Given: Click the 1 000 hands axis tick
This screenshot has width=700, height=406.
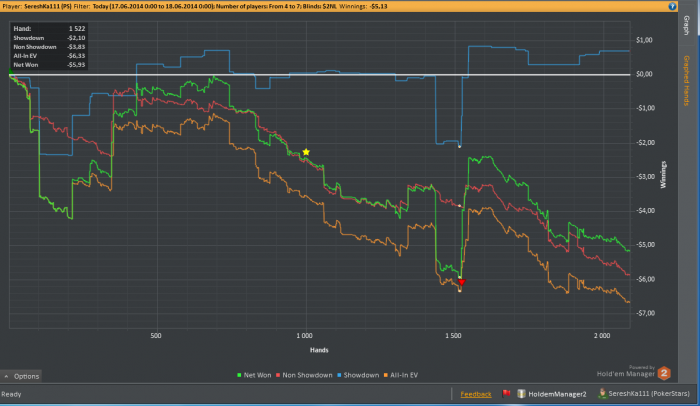Looking at the screenshot, I should (x=304, y=335).
